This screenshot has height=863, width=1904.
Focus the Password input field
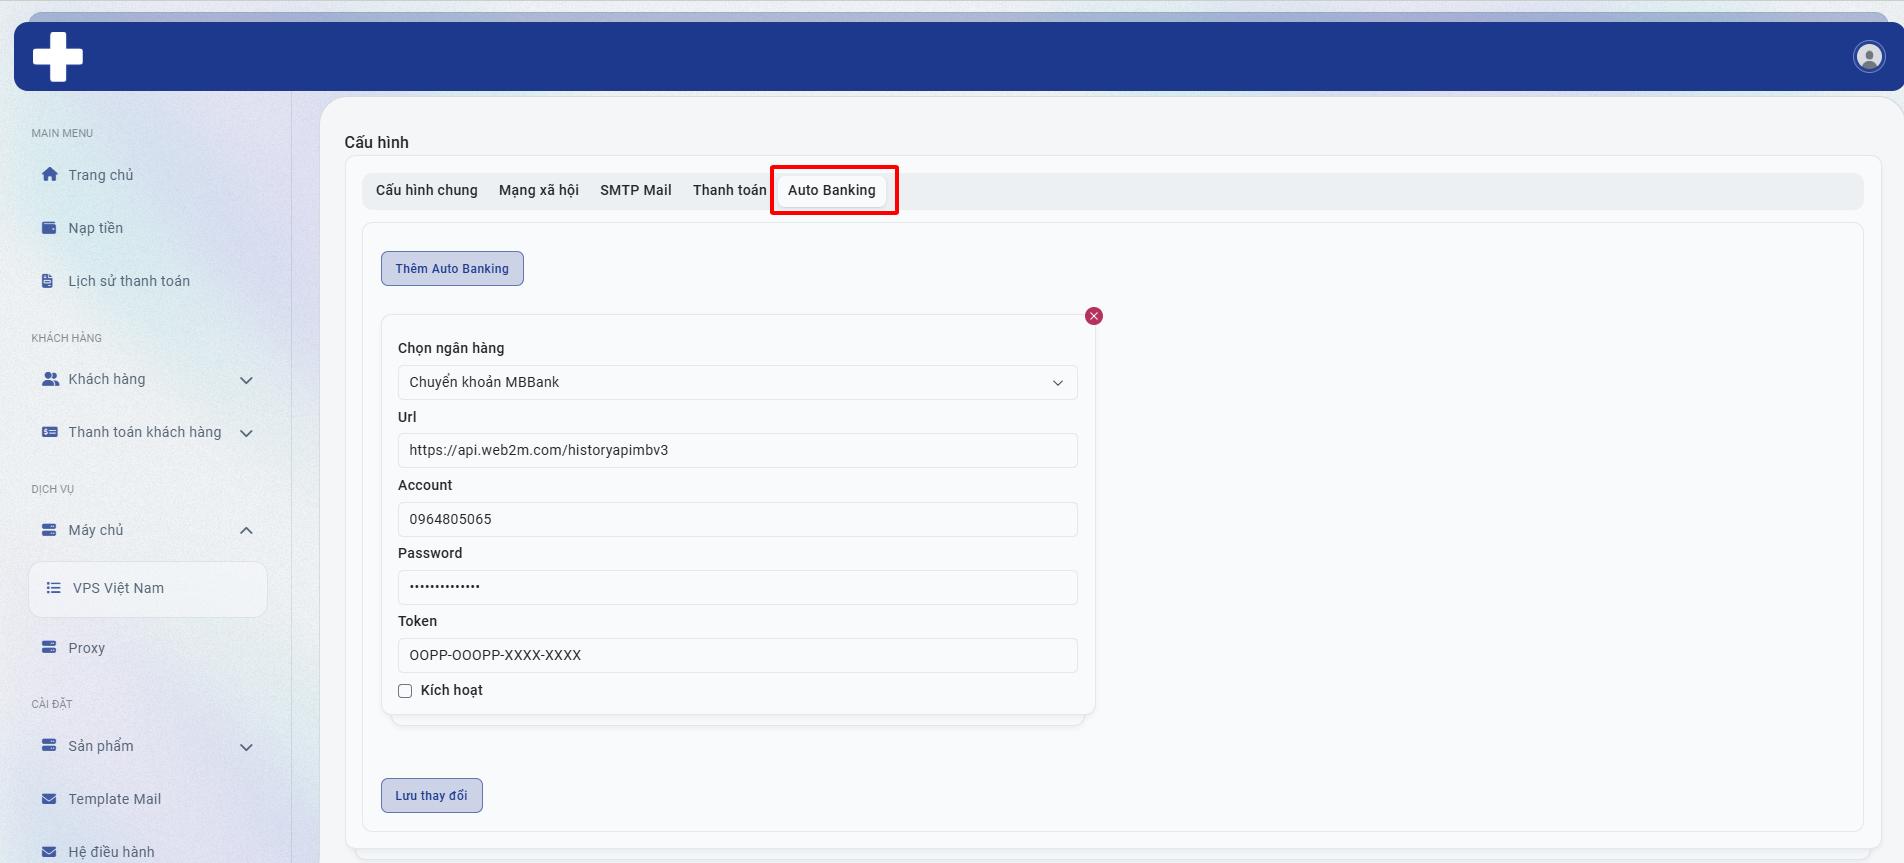[737, 587]
